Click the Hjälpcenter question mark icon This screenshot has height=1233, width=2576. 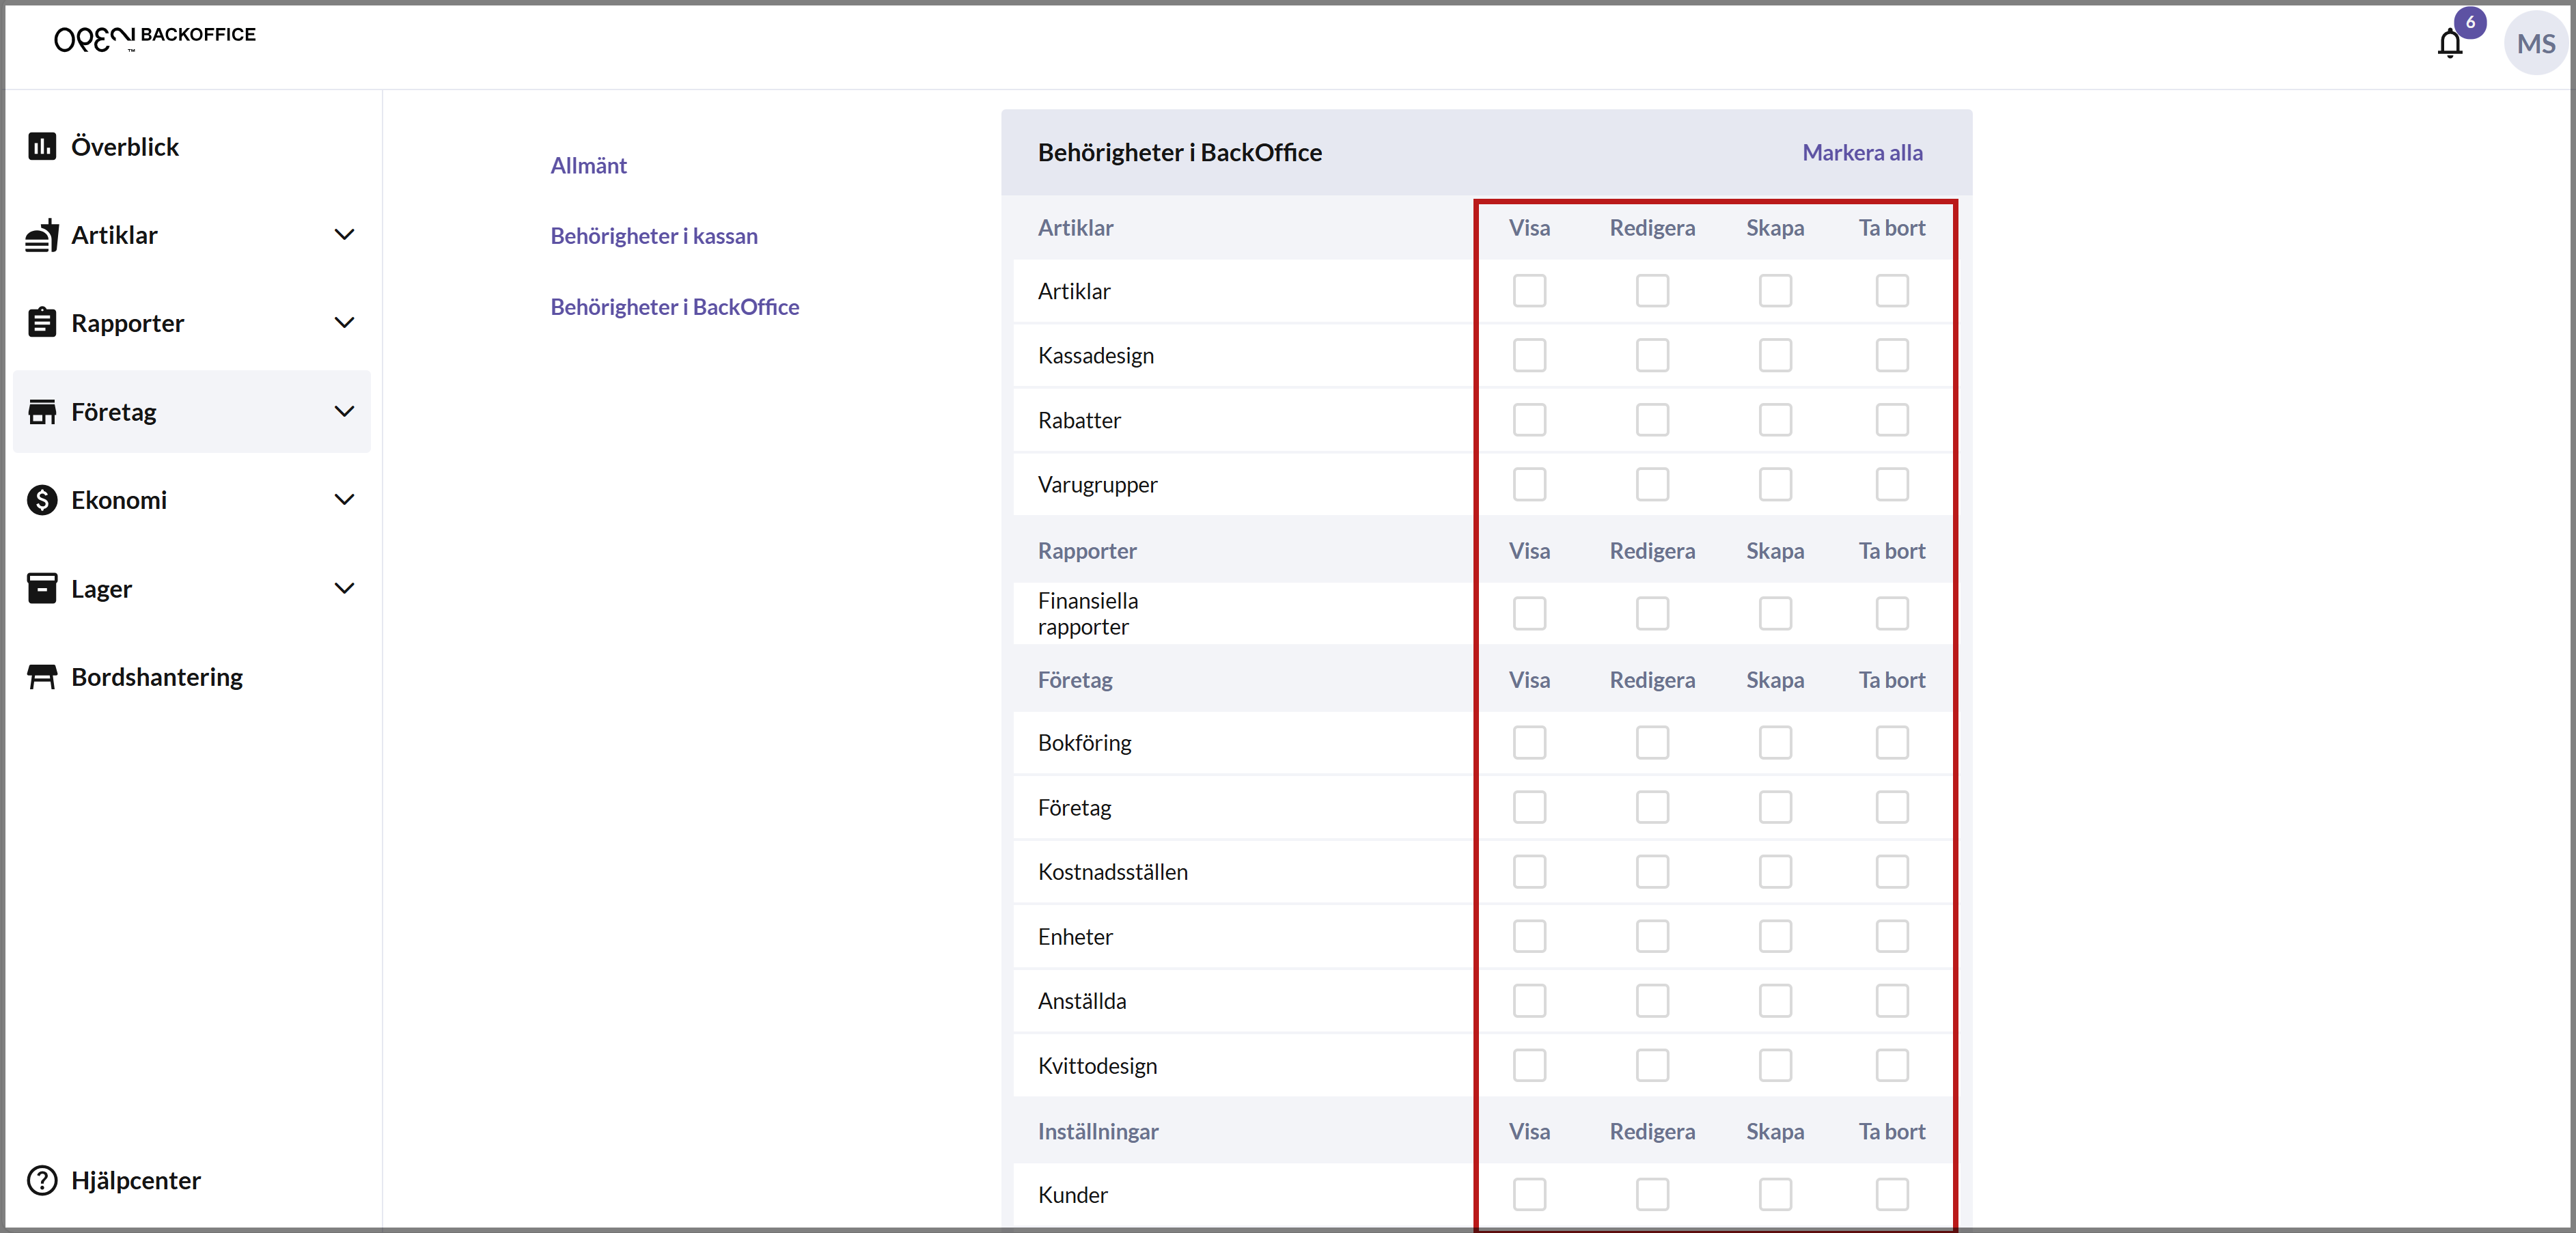pos(42,1180)
